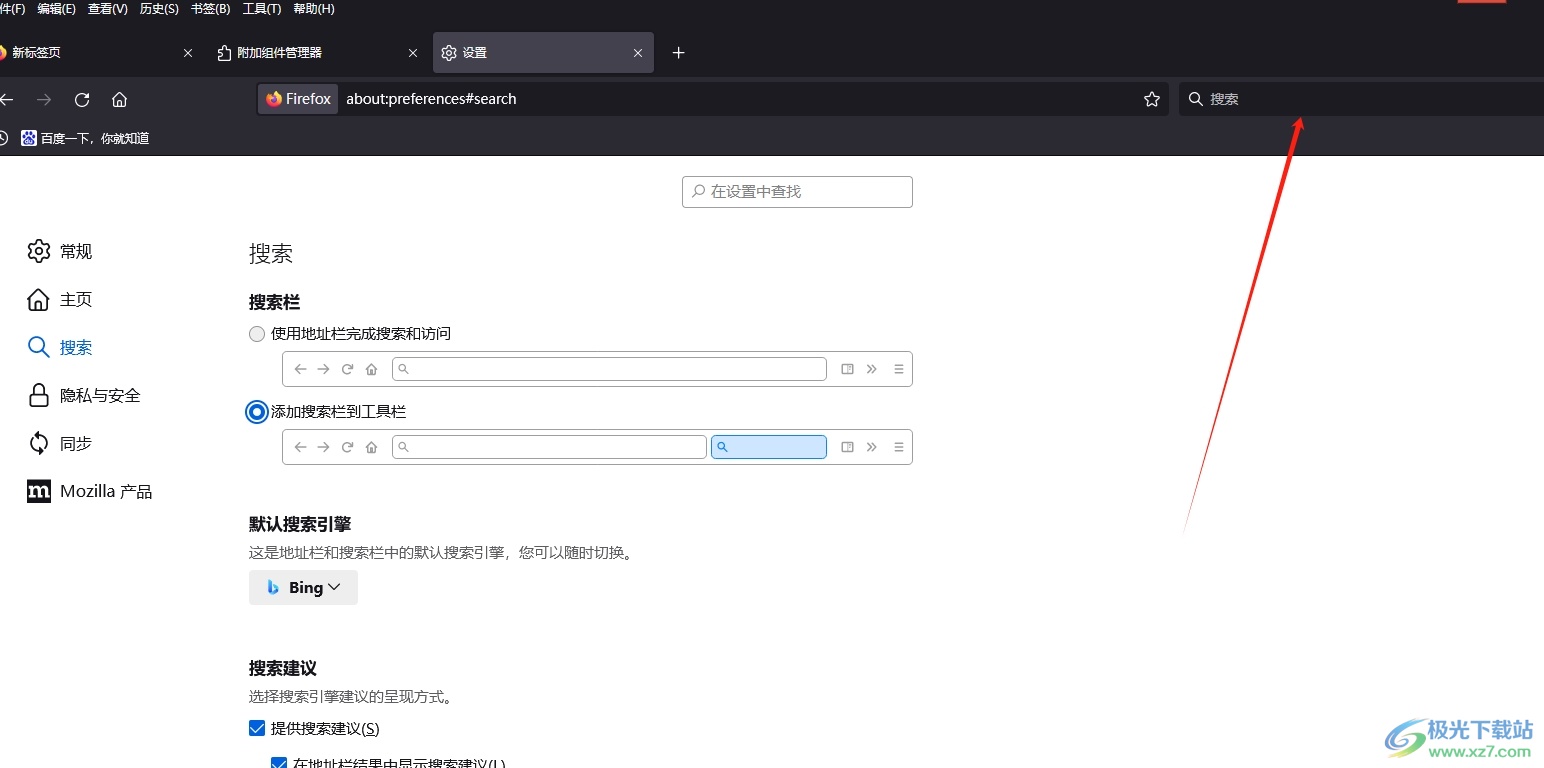
Task: Reload the current page
Action: [x=82, y=99]
